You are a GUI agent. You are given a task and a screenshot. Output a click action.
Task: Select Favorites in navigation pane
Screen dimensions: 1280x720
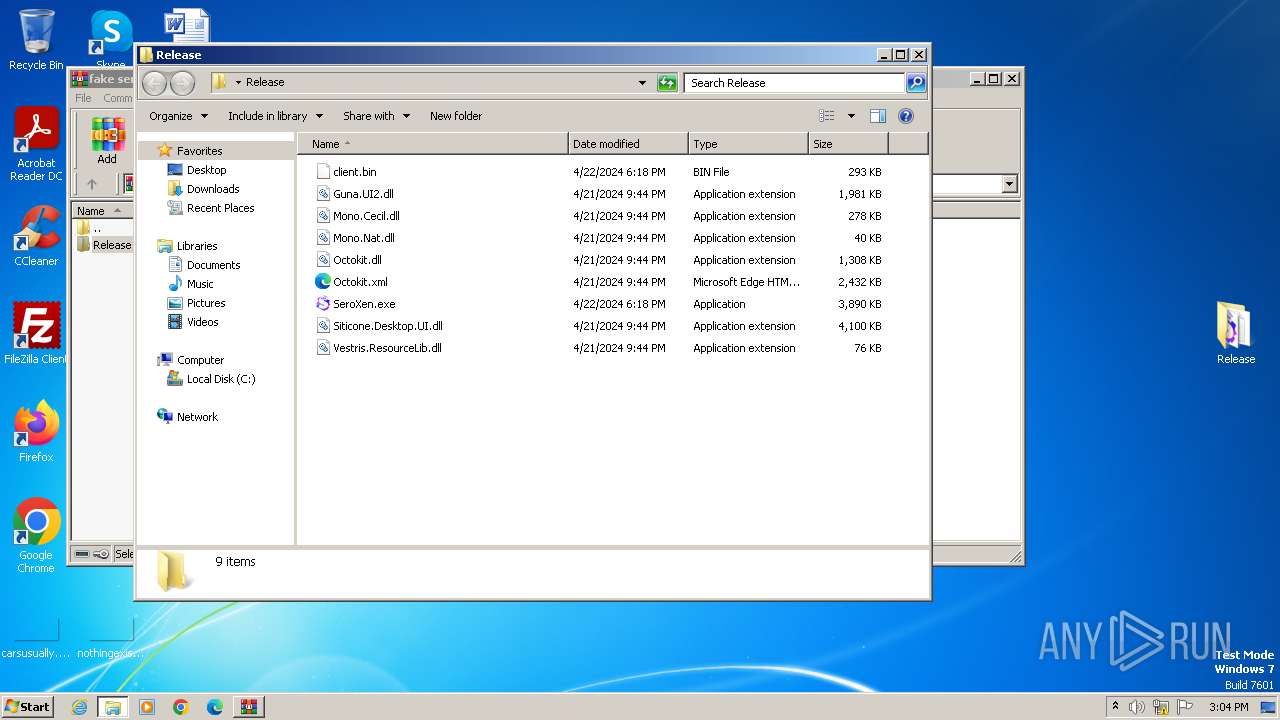click(199, 151)
